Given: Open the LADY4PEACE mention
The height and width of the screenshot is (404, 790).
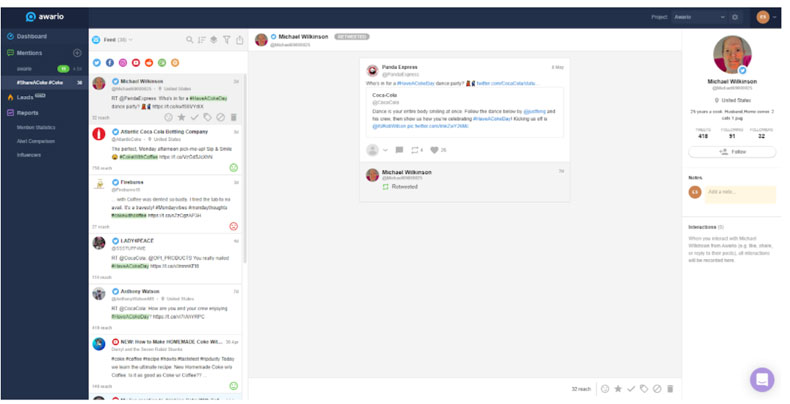Looking at the screenshot, I should 166,258.
